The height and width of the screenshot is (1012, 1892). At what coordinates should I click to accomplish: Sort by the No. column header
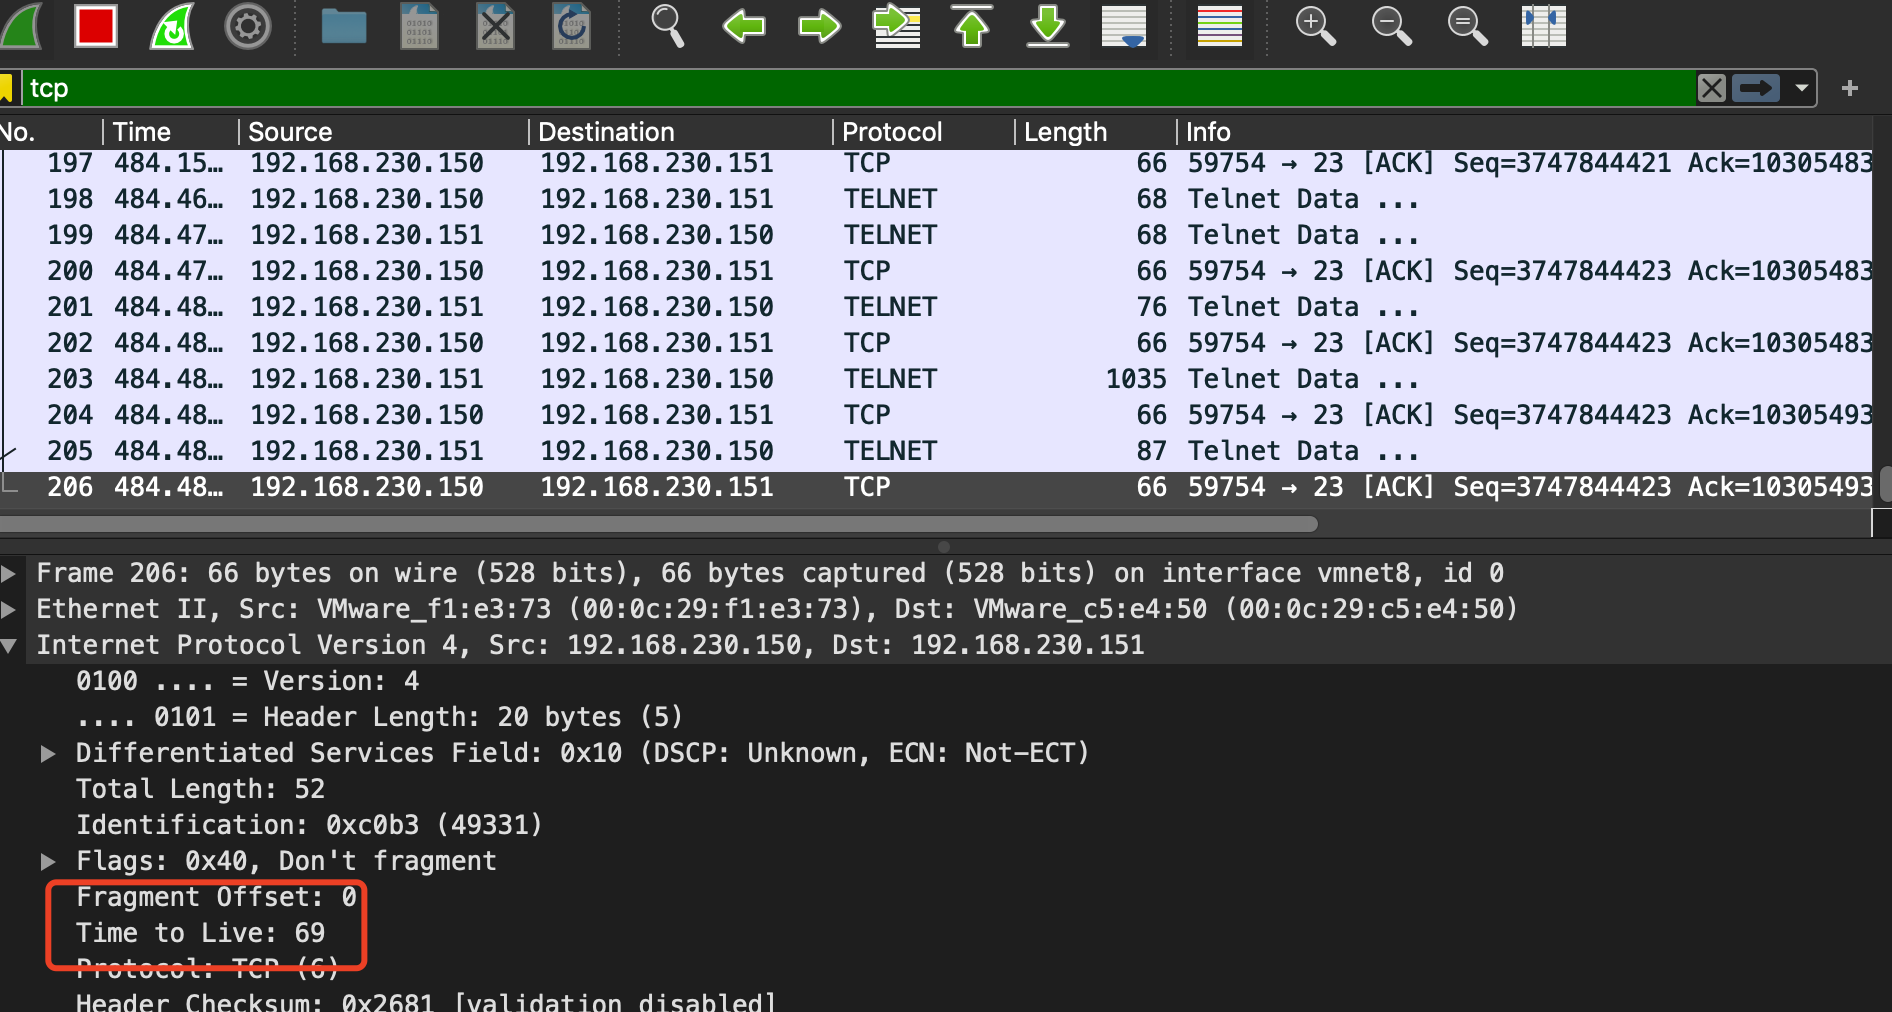click(x=50, y=132)
